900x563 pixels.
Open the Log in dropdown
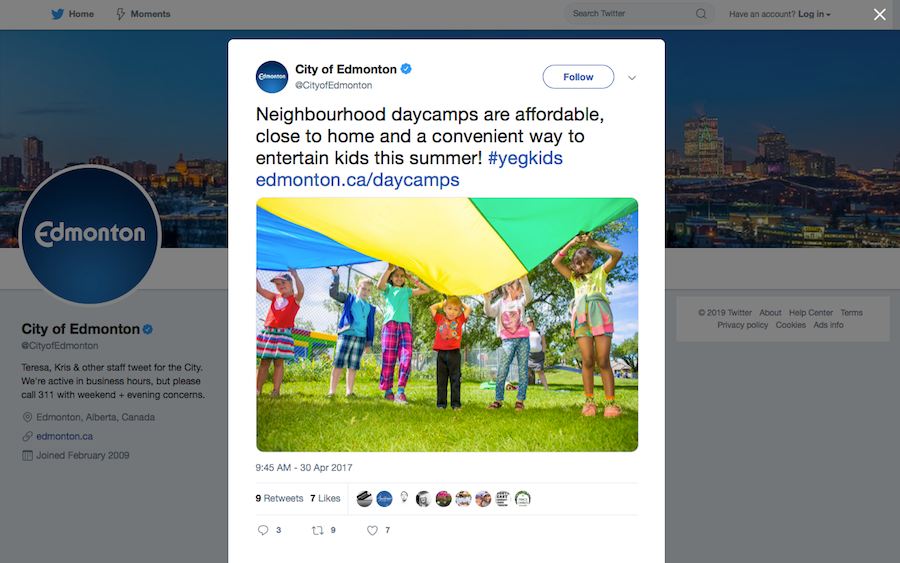(814, 14)
